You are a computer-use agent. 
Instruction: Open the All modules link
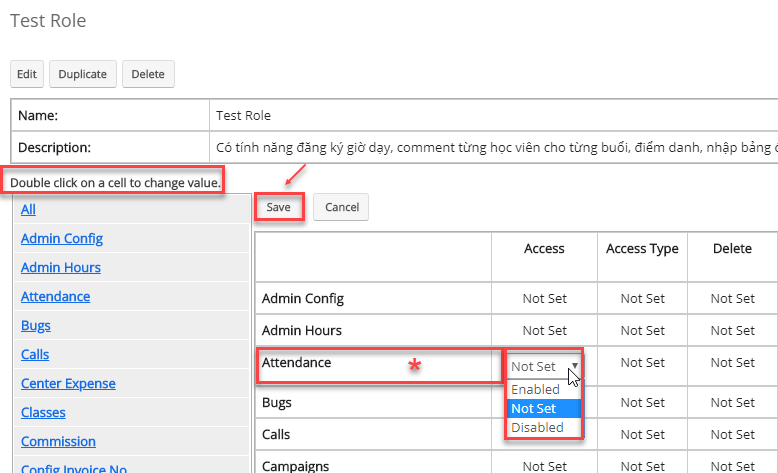pos(28,209)
